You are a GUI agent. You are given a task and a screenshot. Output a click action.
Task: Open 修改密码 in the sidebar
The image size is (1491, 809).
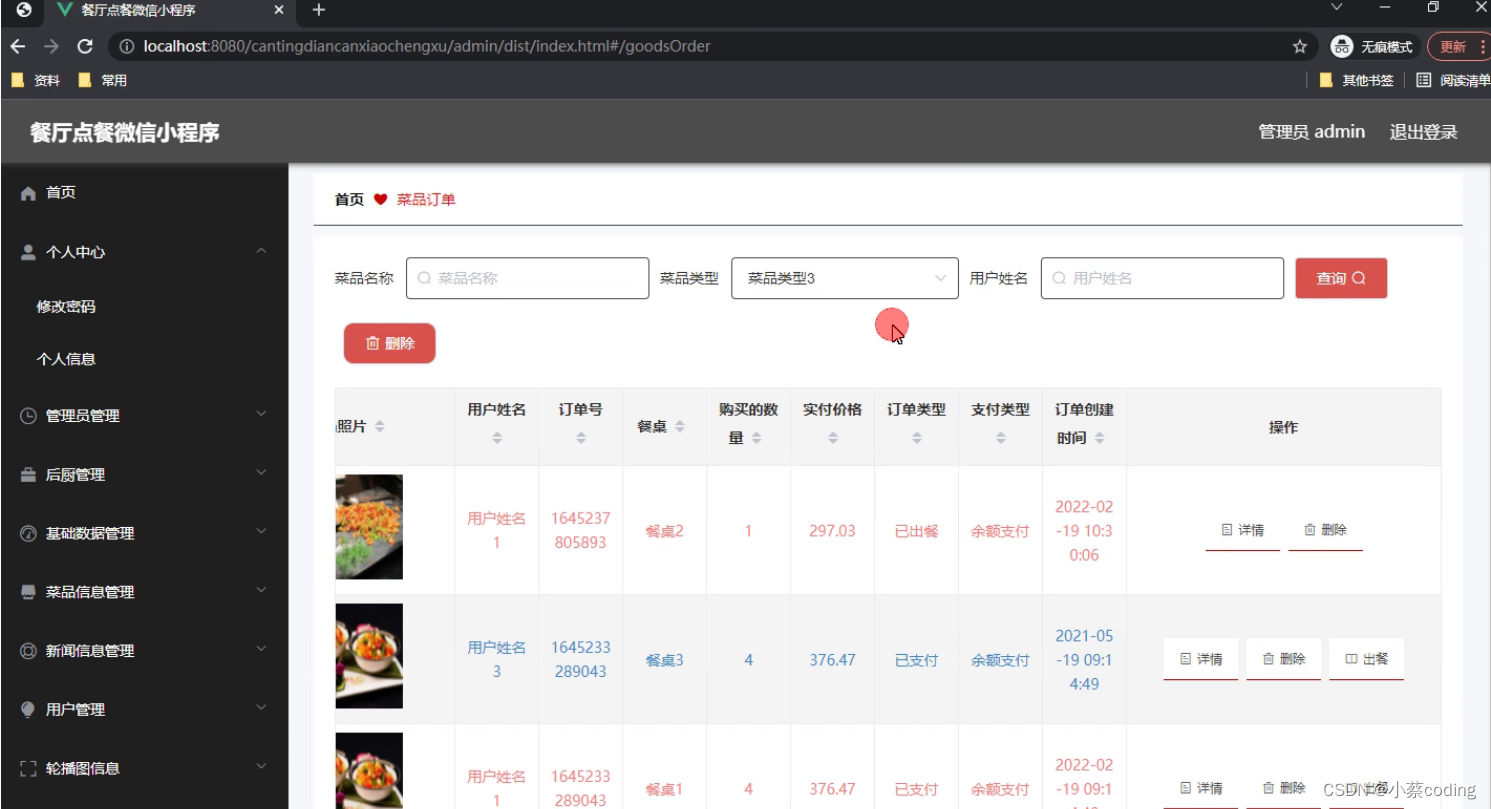pos(66,306)
